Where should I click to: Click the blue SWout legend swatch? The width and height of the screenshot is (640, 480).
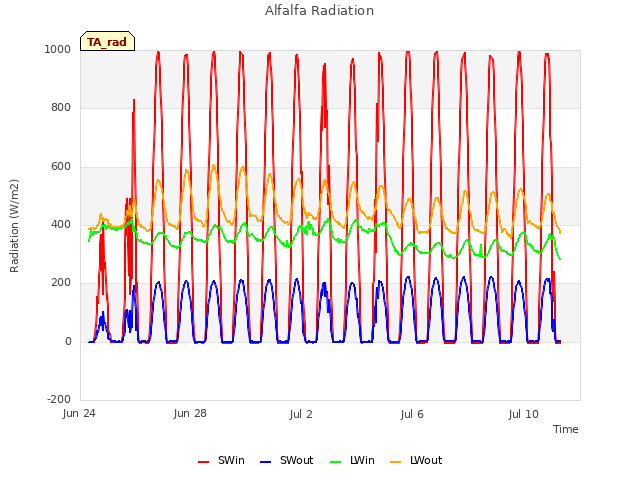[265, 462]
